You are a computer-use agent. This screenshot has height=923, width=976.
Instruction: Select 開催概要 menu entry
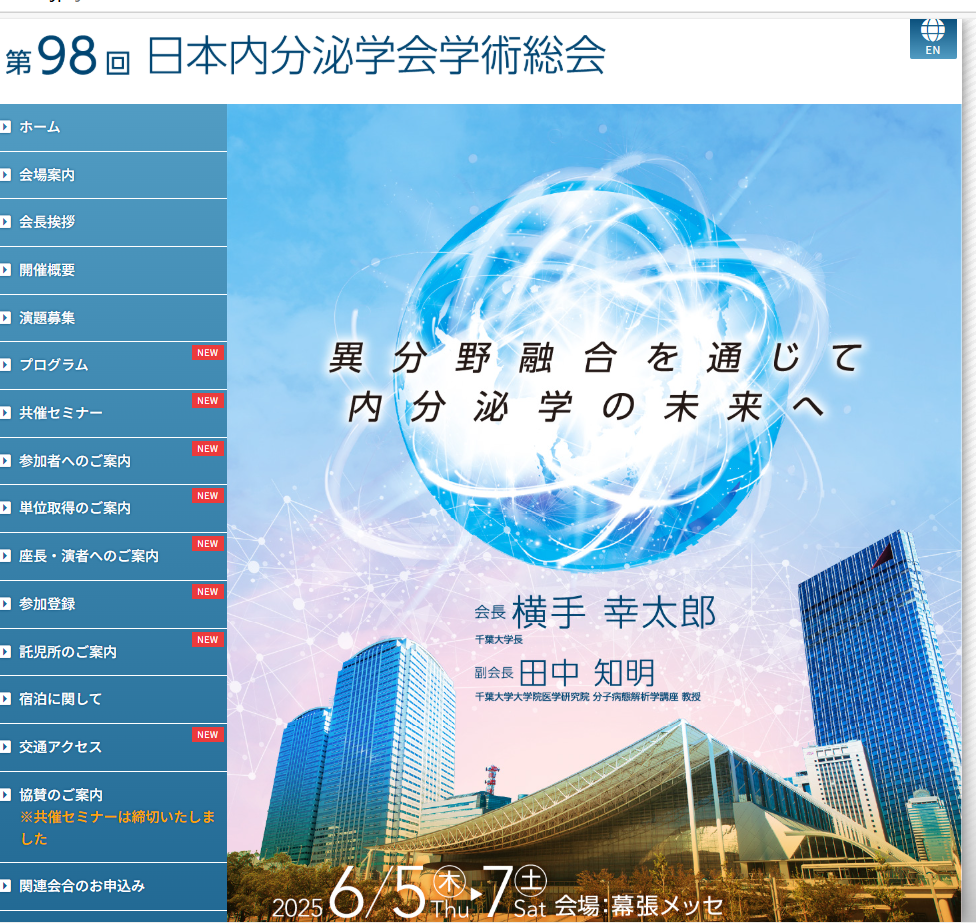click(113, 271)
